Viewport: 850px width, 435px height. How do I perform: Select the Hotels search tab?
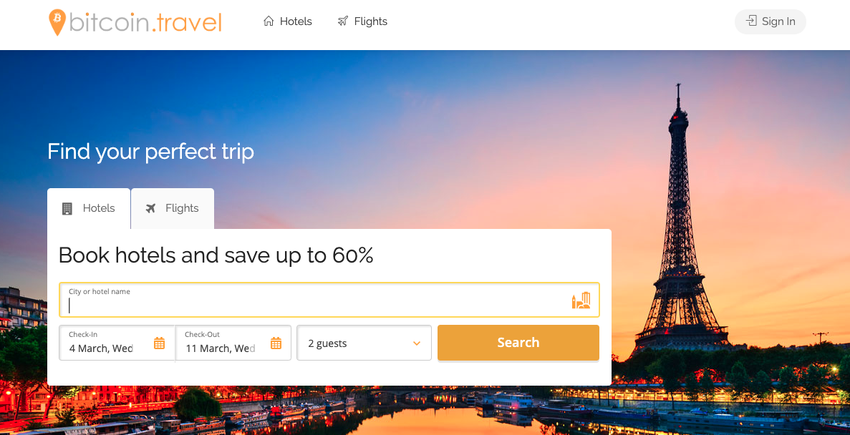[x=88, y=208]
